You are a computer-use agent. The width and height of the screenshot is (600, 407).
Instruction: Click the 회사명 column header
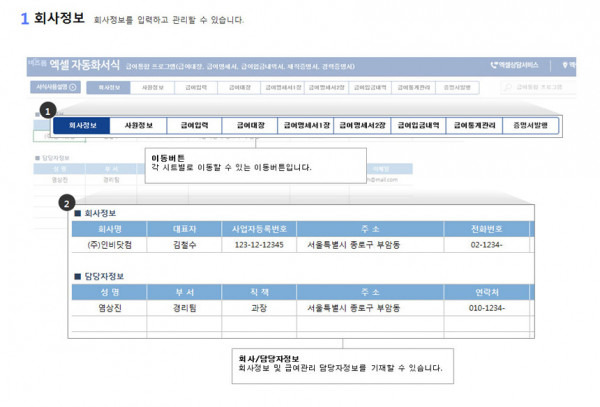tap(109, 229)
